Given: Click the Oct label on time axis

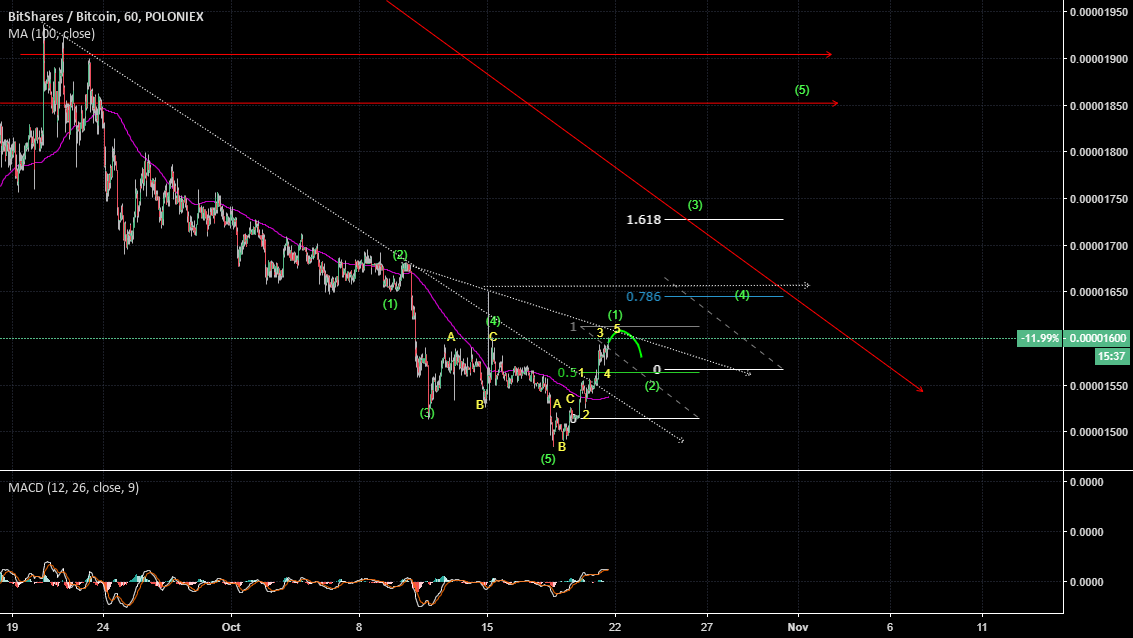Looking at the screenshot, I should coord(231,626).
